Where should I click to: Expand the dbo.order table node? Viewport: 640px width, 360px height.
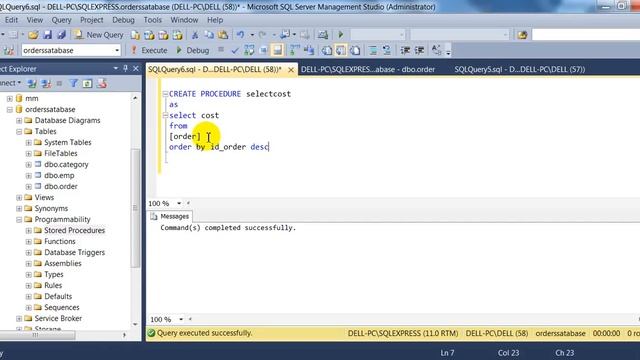tap(28, 187)
